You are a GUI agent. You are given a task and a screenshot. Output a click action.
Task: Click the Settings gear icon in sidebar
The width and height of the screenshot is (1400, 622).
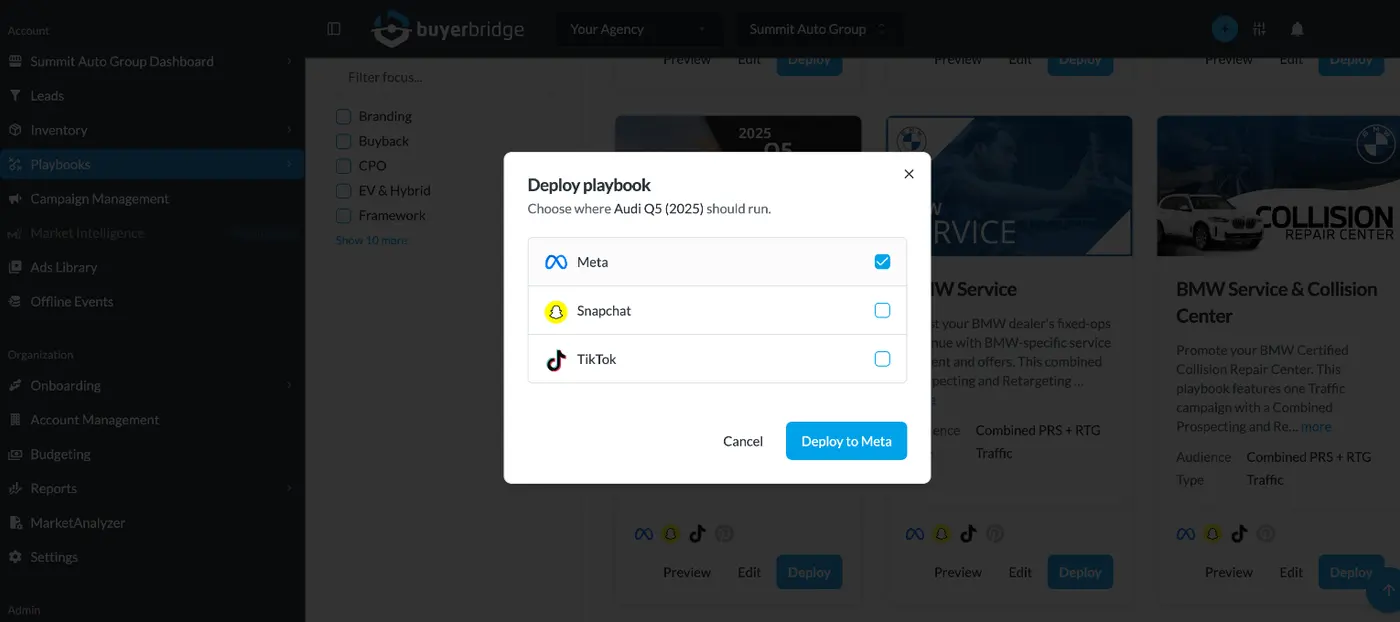[15, 557]
